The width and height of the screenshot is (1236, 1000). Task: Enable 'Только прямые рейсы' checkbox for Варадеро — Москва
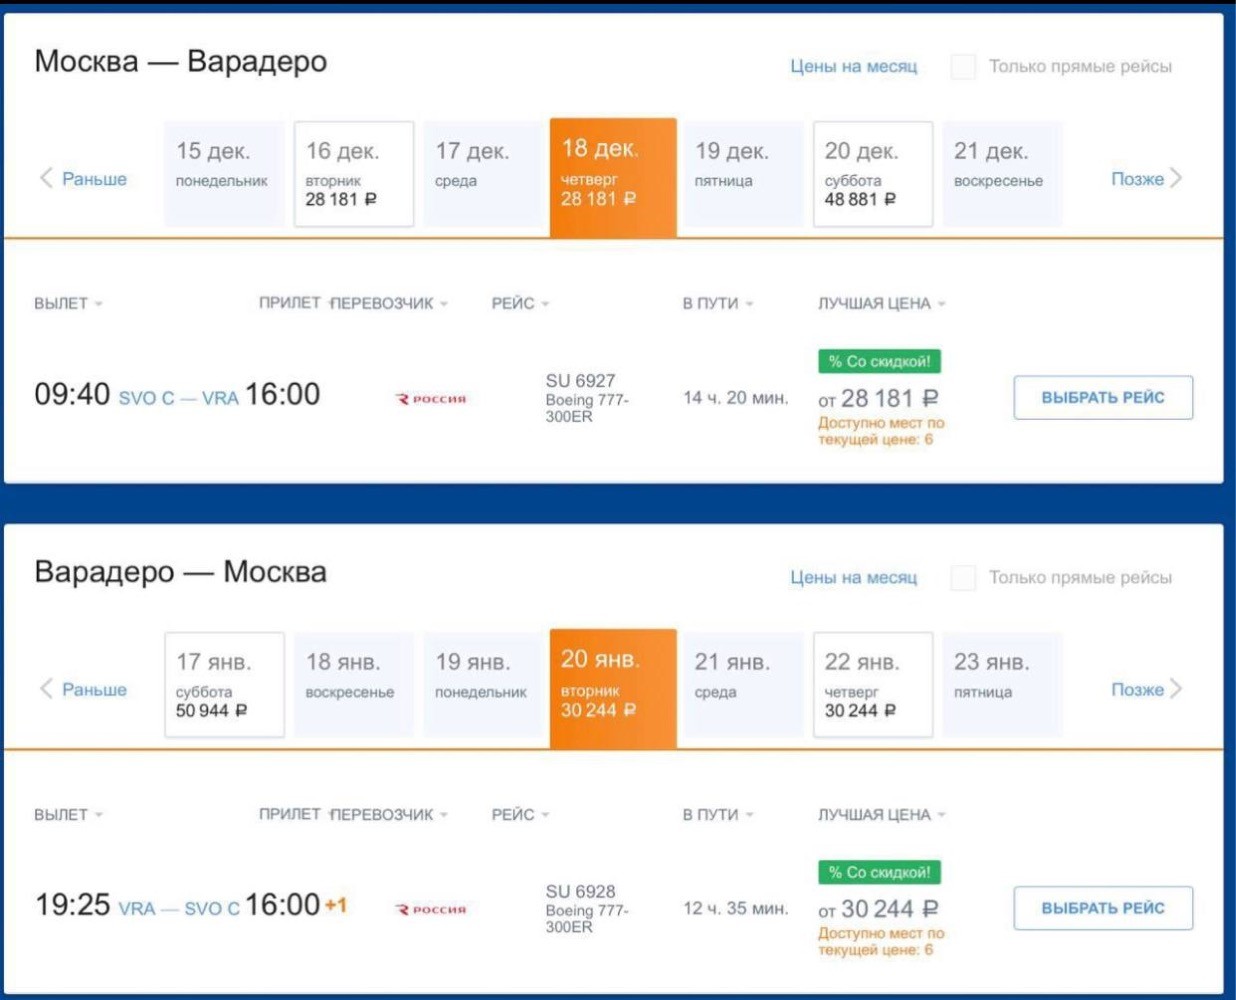[x=963, y=578]
